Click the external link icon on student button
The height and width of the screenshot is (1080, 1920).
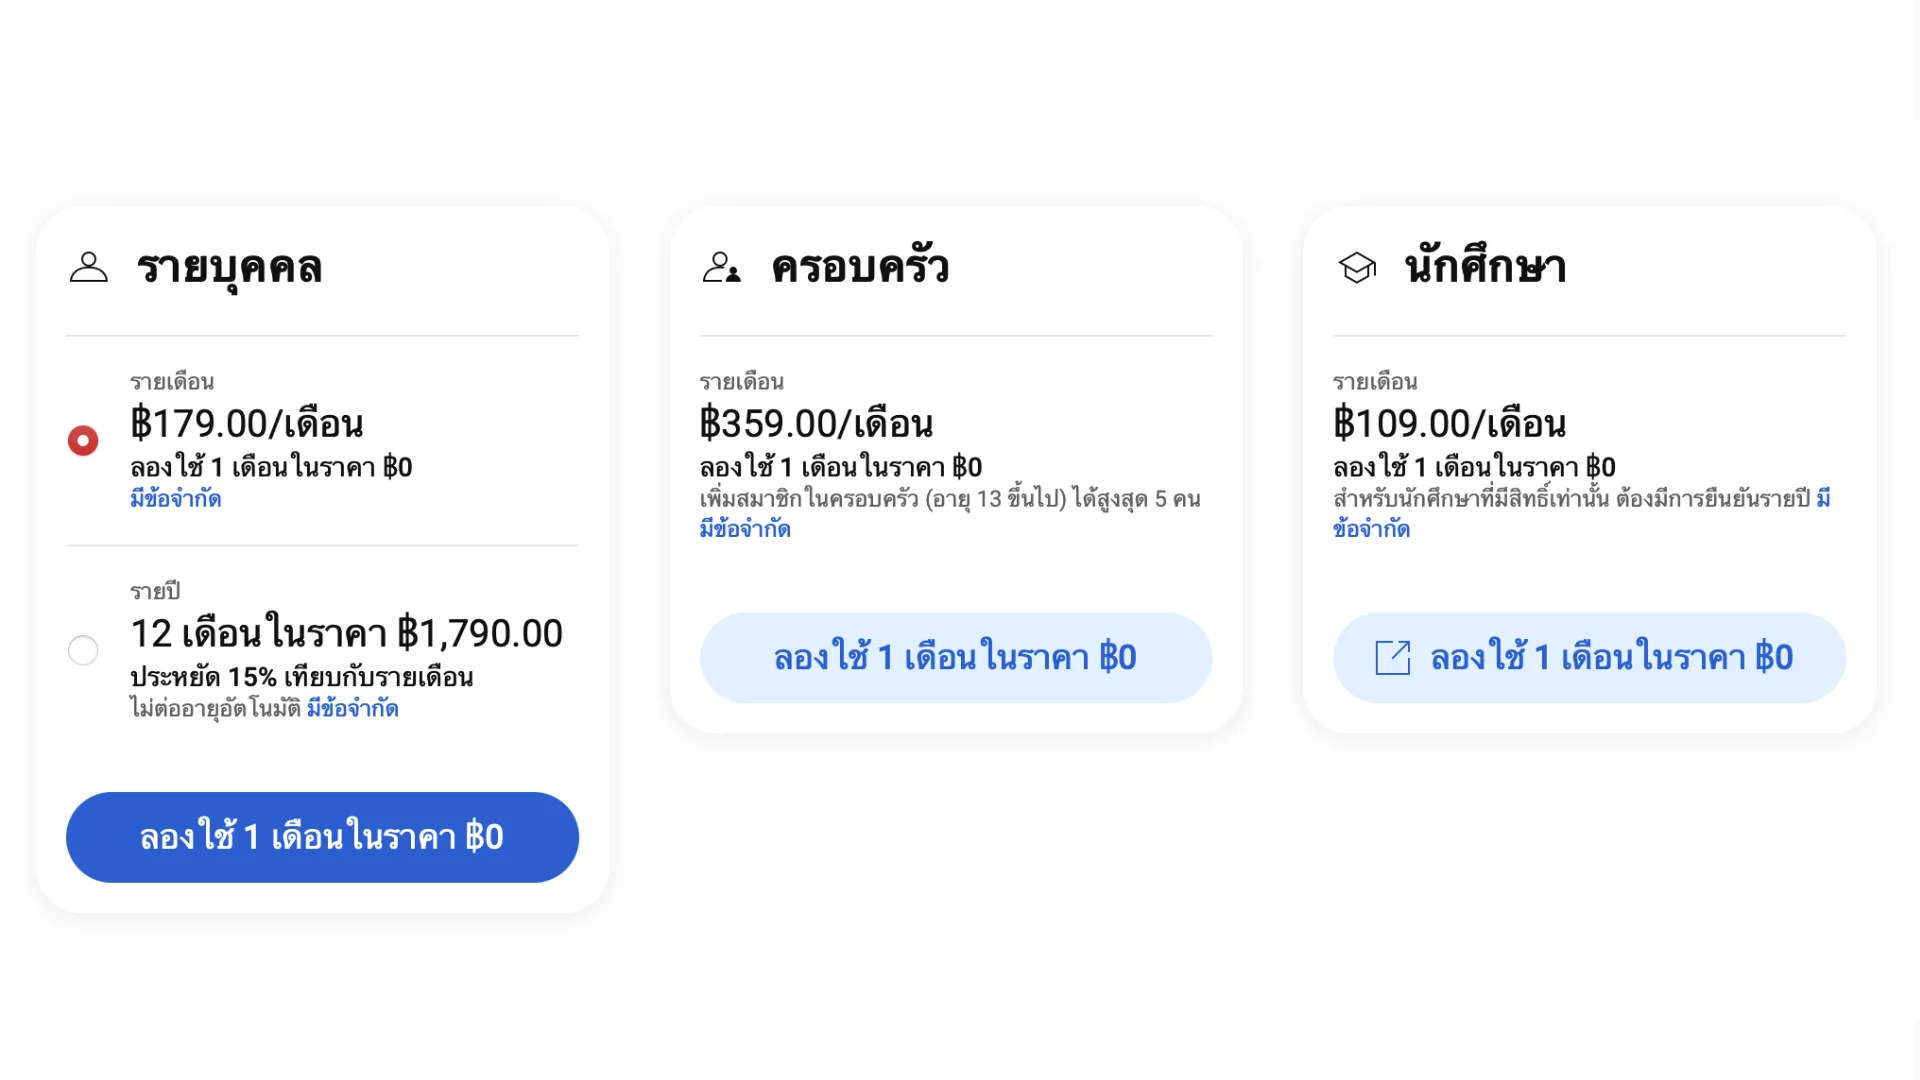(x=1392, y=658)
